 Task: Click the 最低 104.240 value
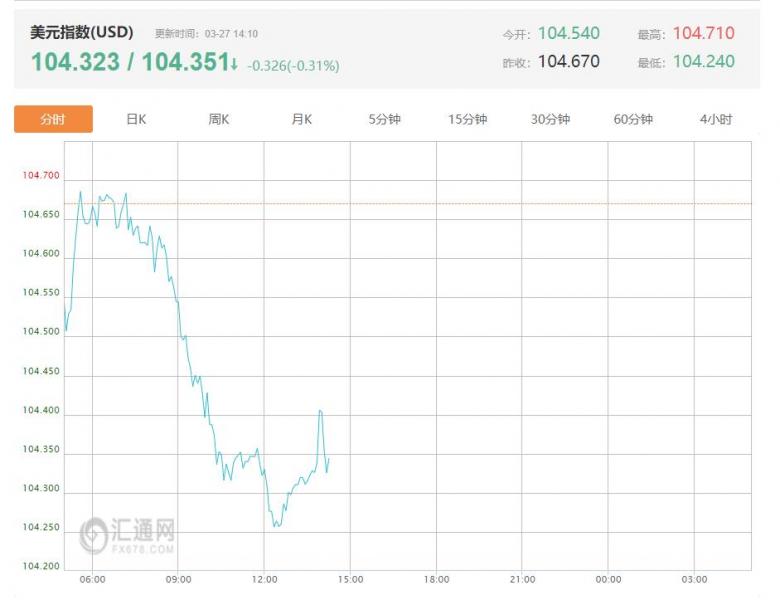[x=703, y=61]
